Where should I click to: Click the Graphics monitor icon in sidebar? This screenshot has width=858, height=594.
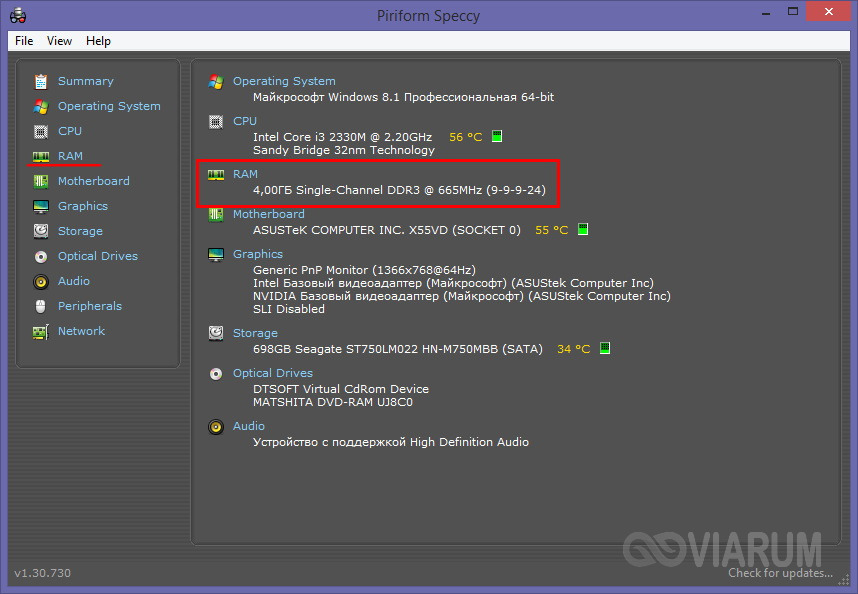click(x=41, y=206)
